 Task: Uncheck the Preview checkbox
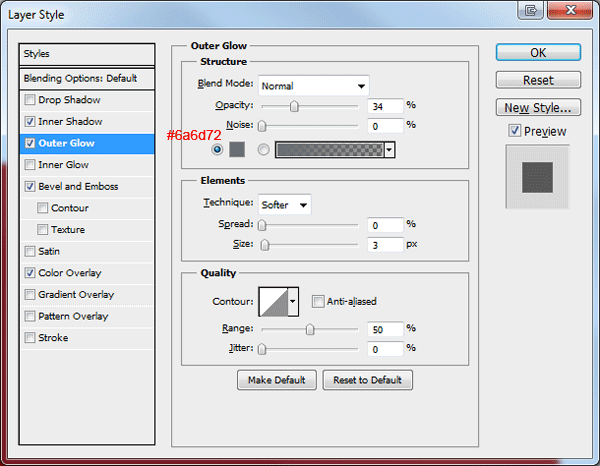[x=514, y=131]
